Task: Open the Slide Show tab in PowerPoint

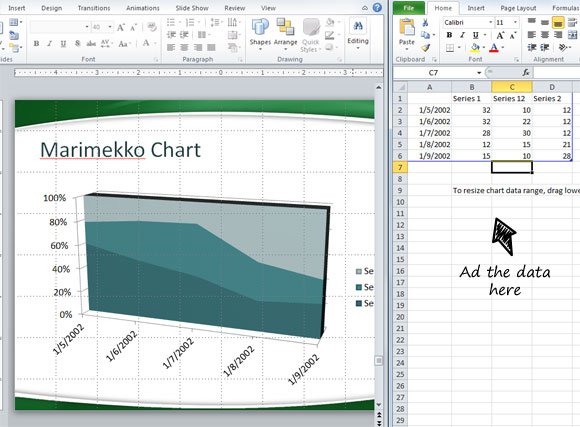Action: coord(192,8)
